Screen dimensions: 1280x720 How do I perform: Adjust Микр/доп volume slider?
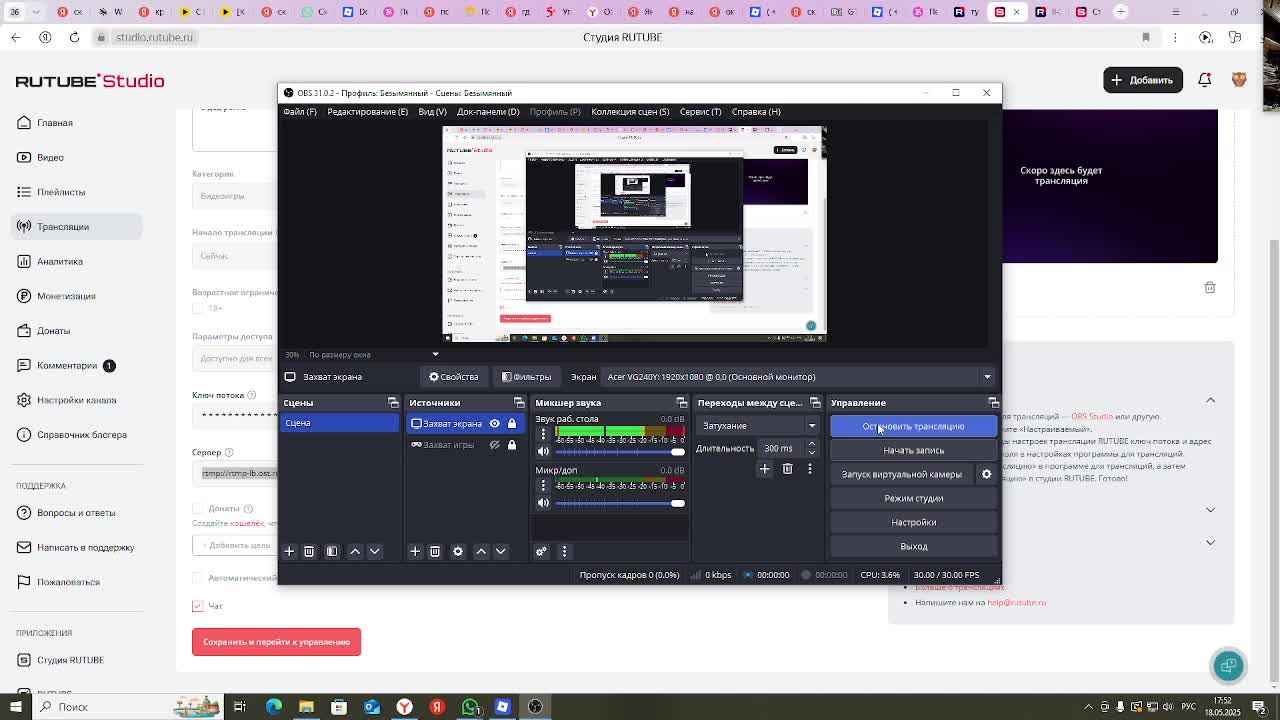pos(620,503)
